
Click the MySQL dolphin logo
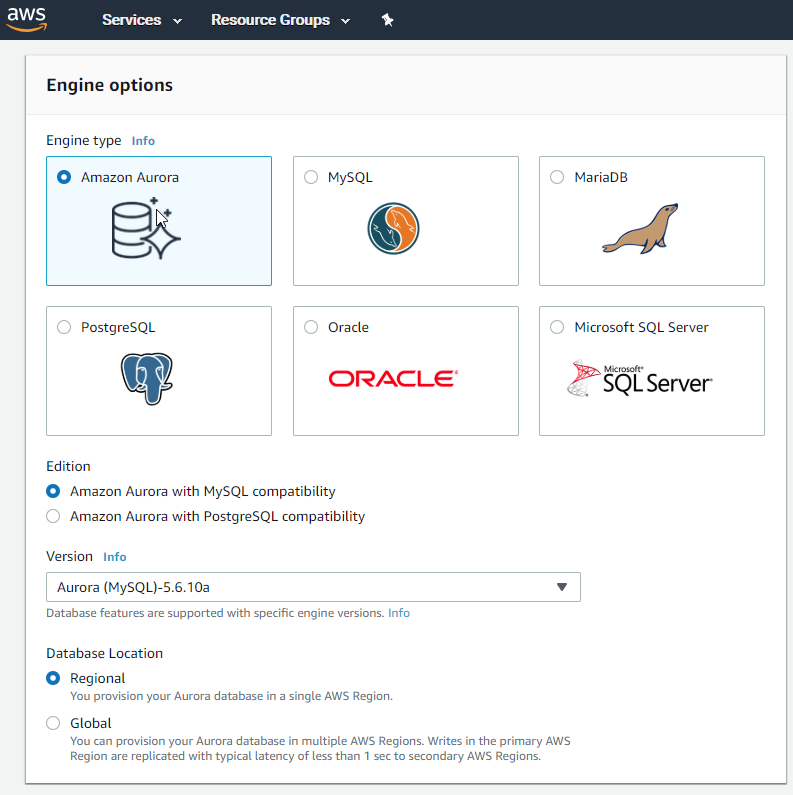pos(393,228)
